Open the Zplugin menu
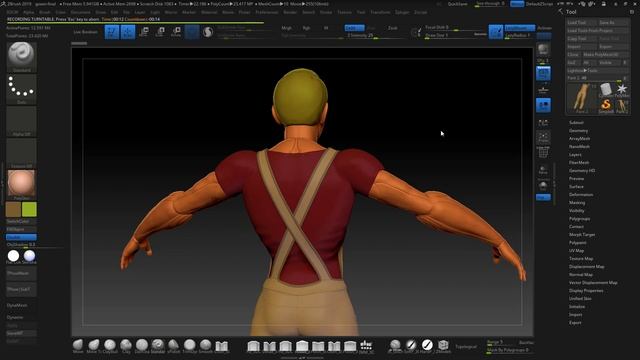Screen dimensions: 640x360 (x=402, y=12)
